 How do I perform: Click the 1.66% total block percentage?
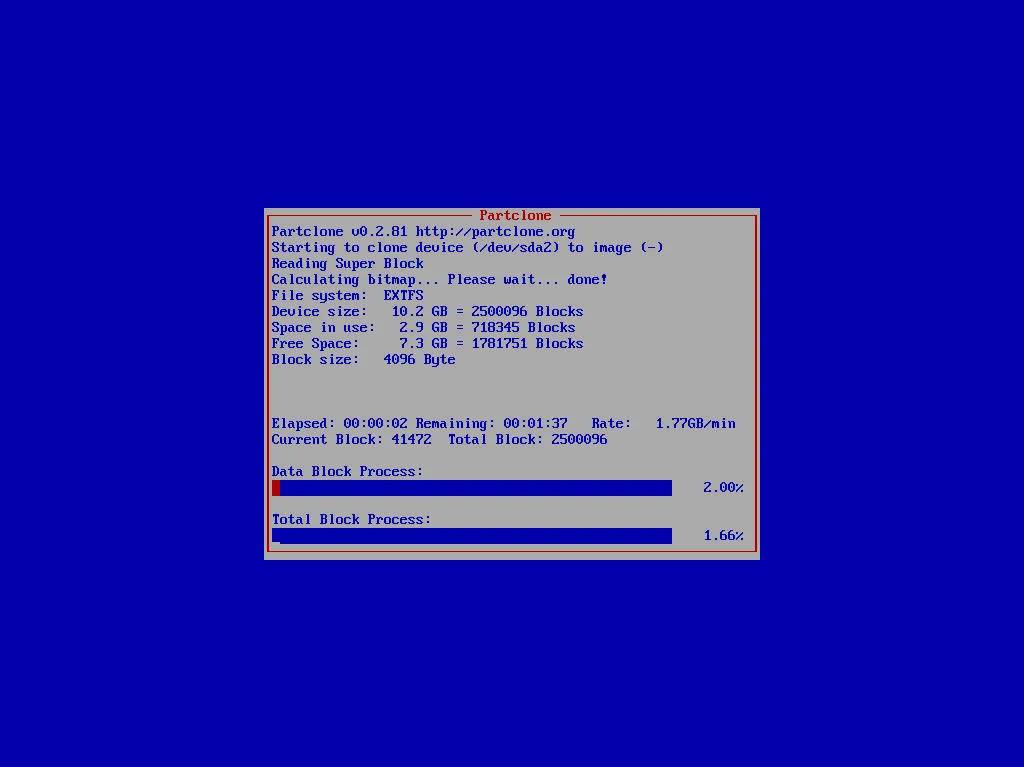[x=723, y=536]
